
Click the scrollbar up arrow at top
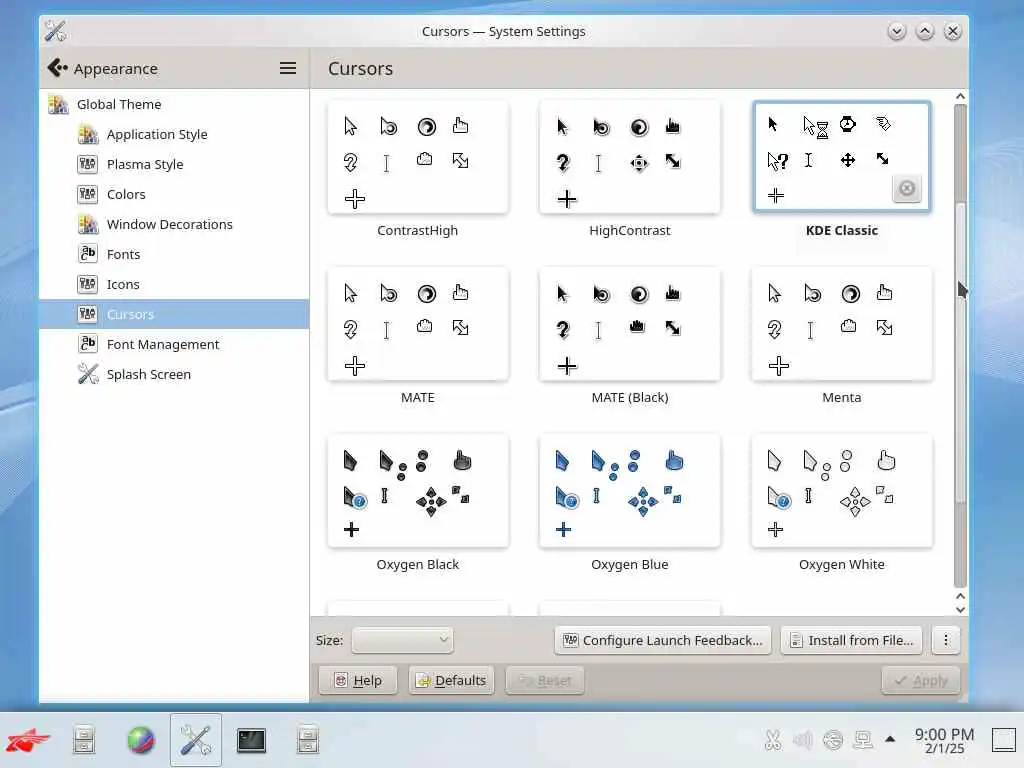[x=960, y=96]
